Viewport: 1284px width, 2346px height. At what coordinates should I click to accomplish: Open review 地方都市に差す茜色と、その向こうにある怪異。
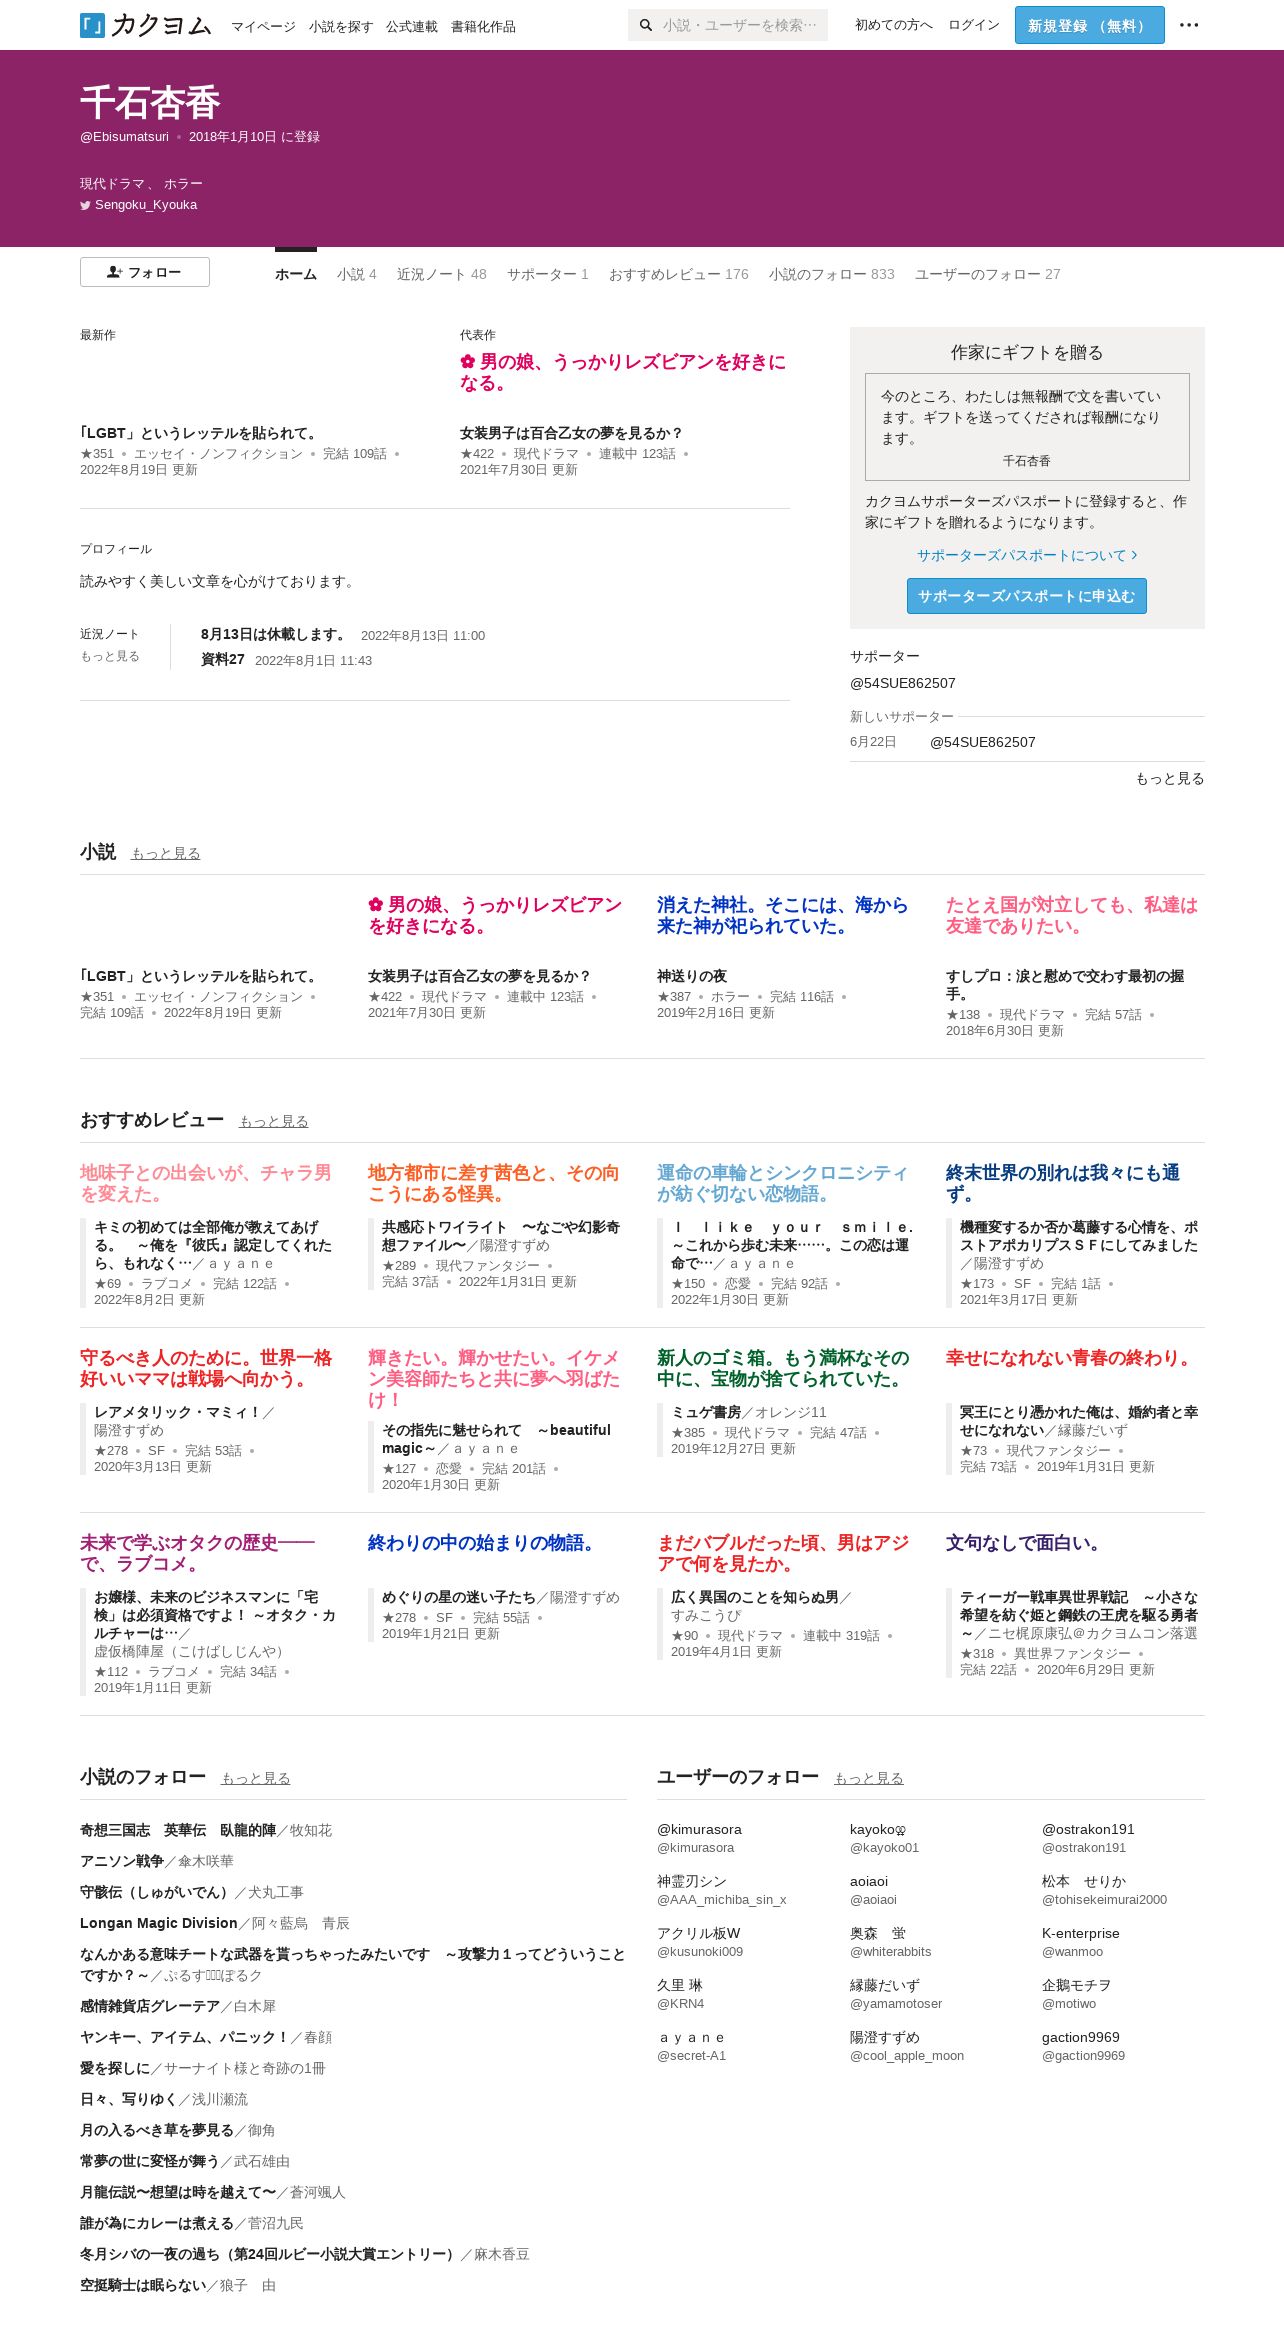coord(494,1183)
